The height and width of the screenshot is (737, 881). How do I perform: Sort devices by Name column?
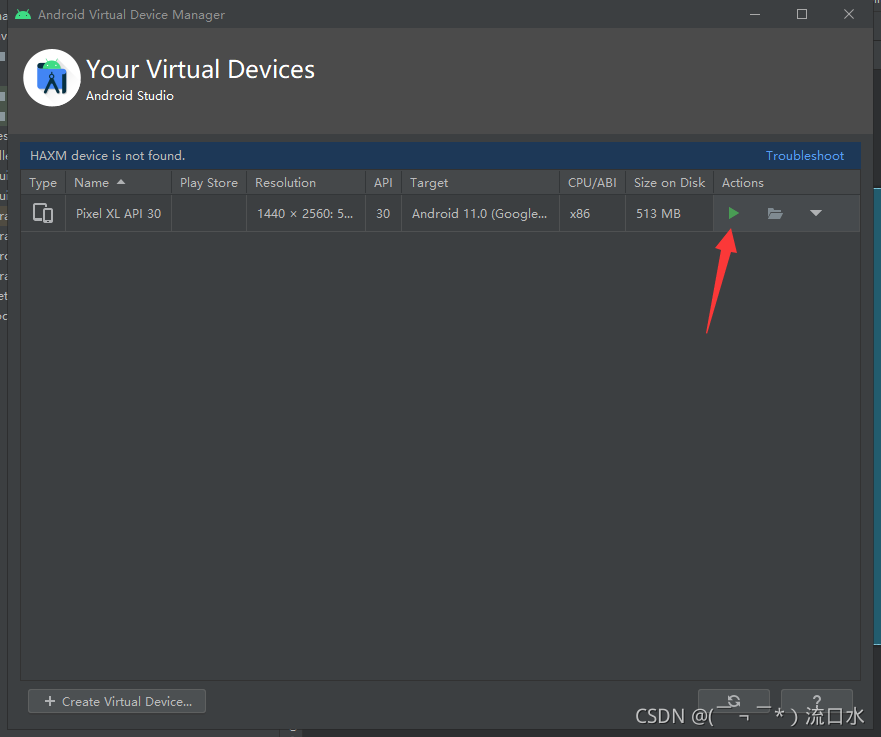[119, 183]
